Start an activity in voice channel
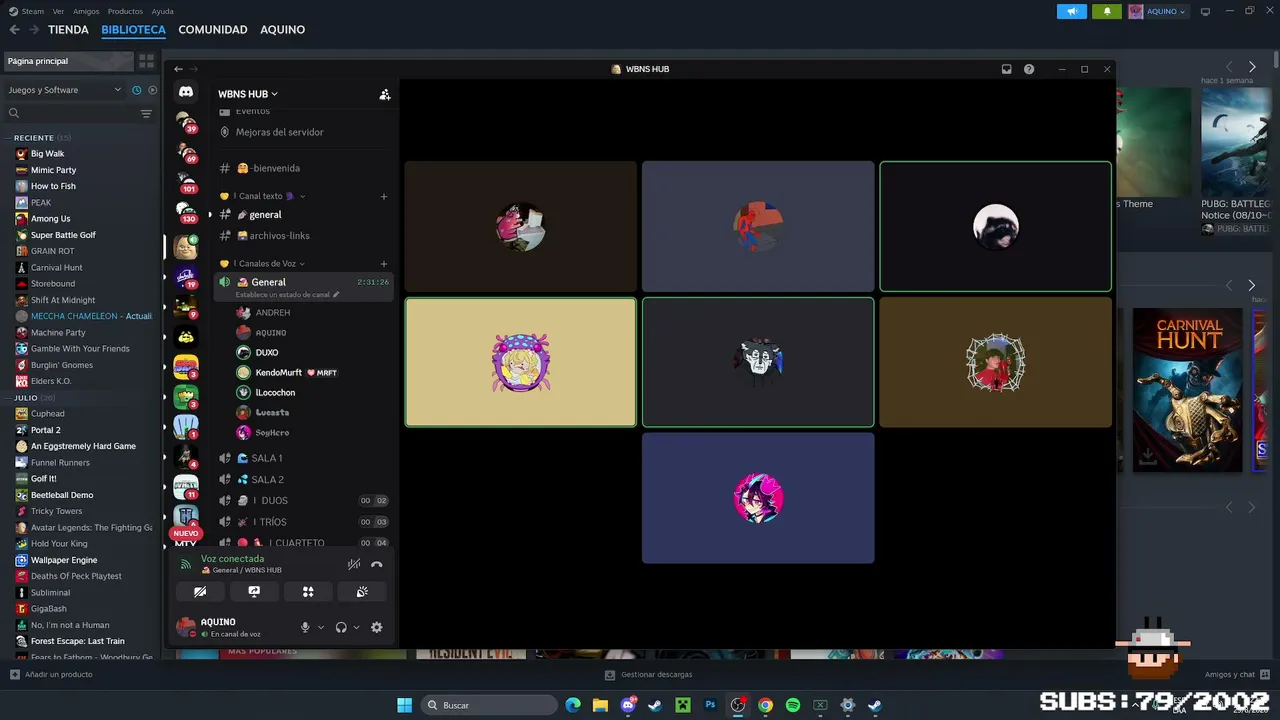Viewport: 1280px width, 720px height. coord(308,592)
